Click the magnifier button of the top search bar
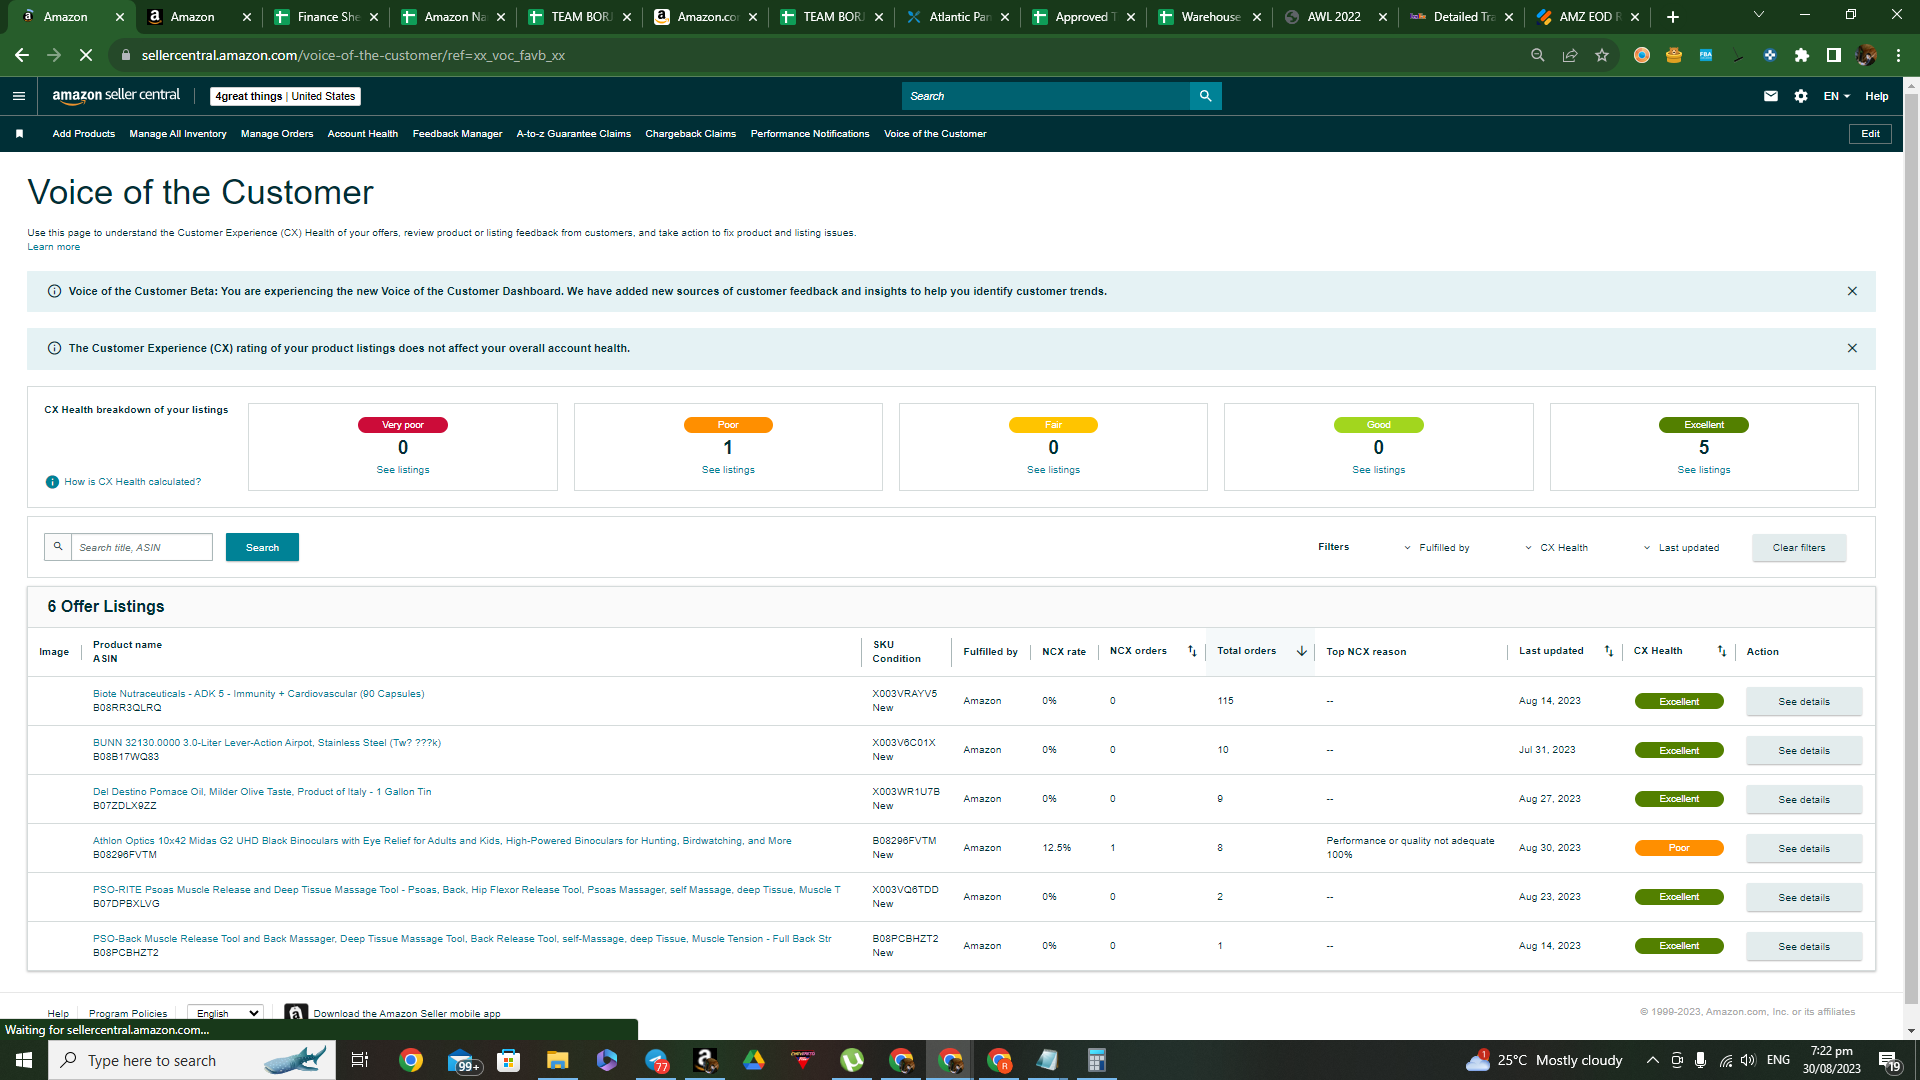The image size is (1920, 1080). click(1205, 96)
